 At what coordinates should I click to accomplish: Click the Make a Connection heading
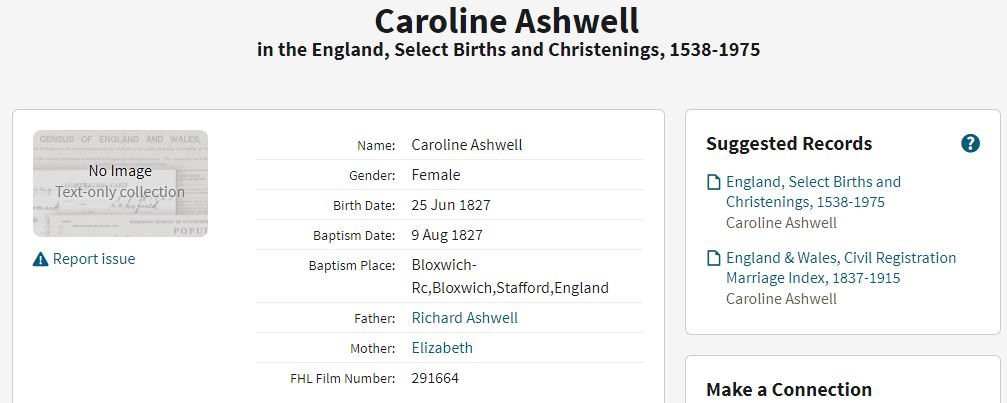click(x=789, y=390)
